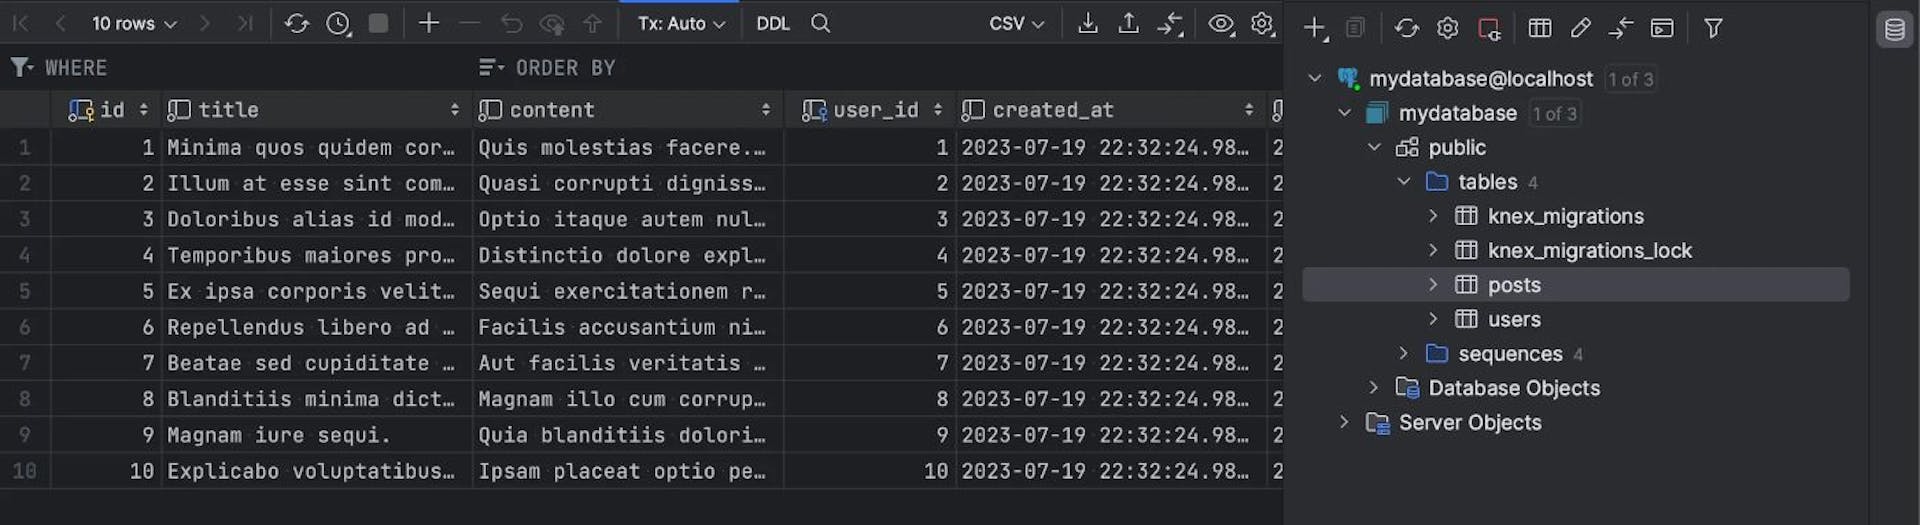The height and width of the screenshot is (525, 1920).
Task: Open the data search magnifier icon
Action: point(820,23)
